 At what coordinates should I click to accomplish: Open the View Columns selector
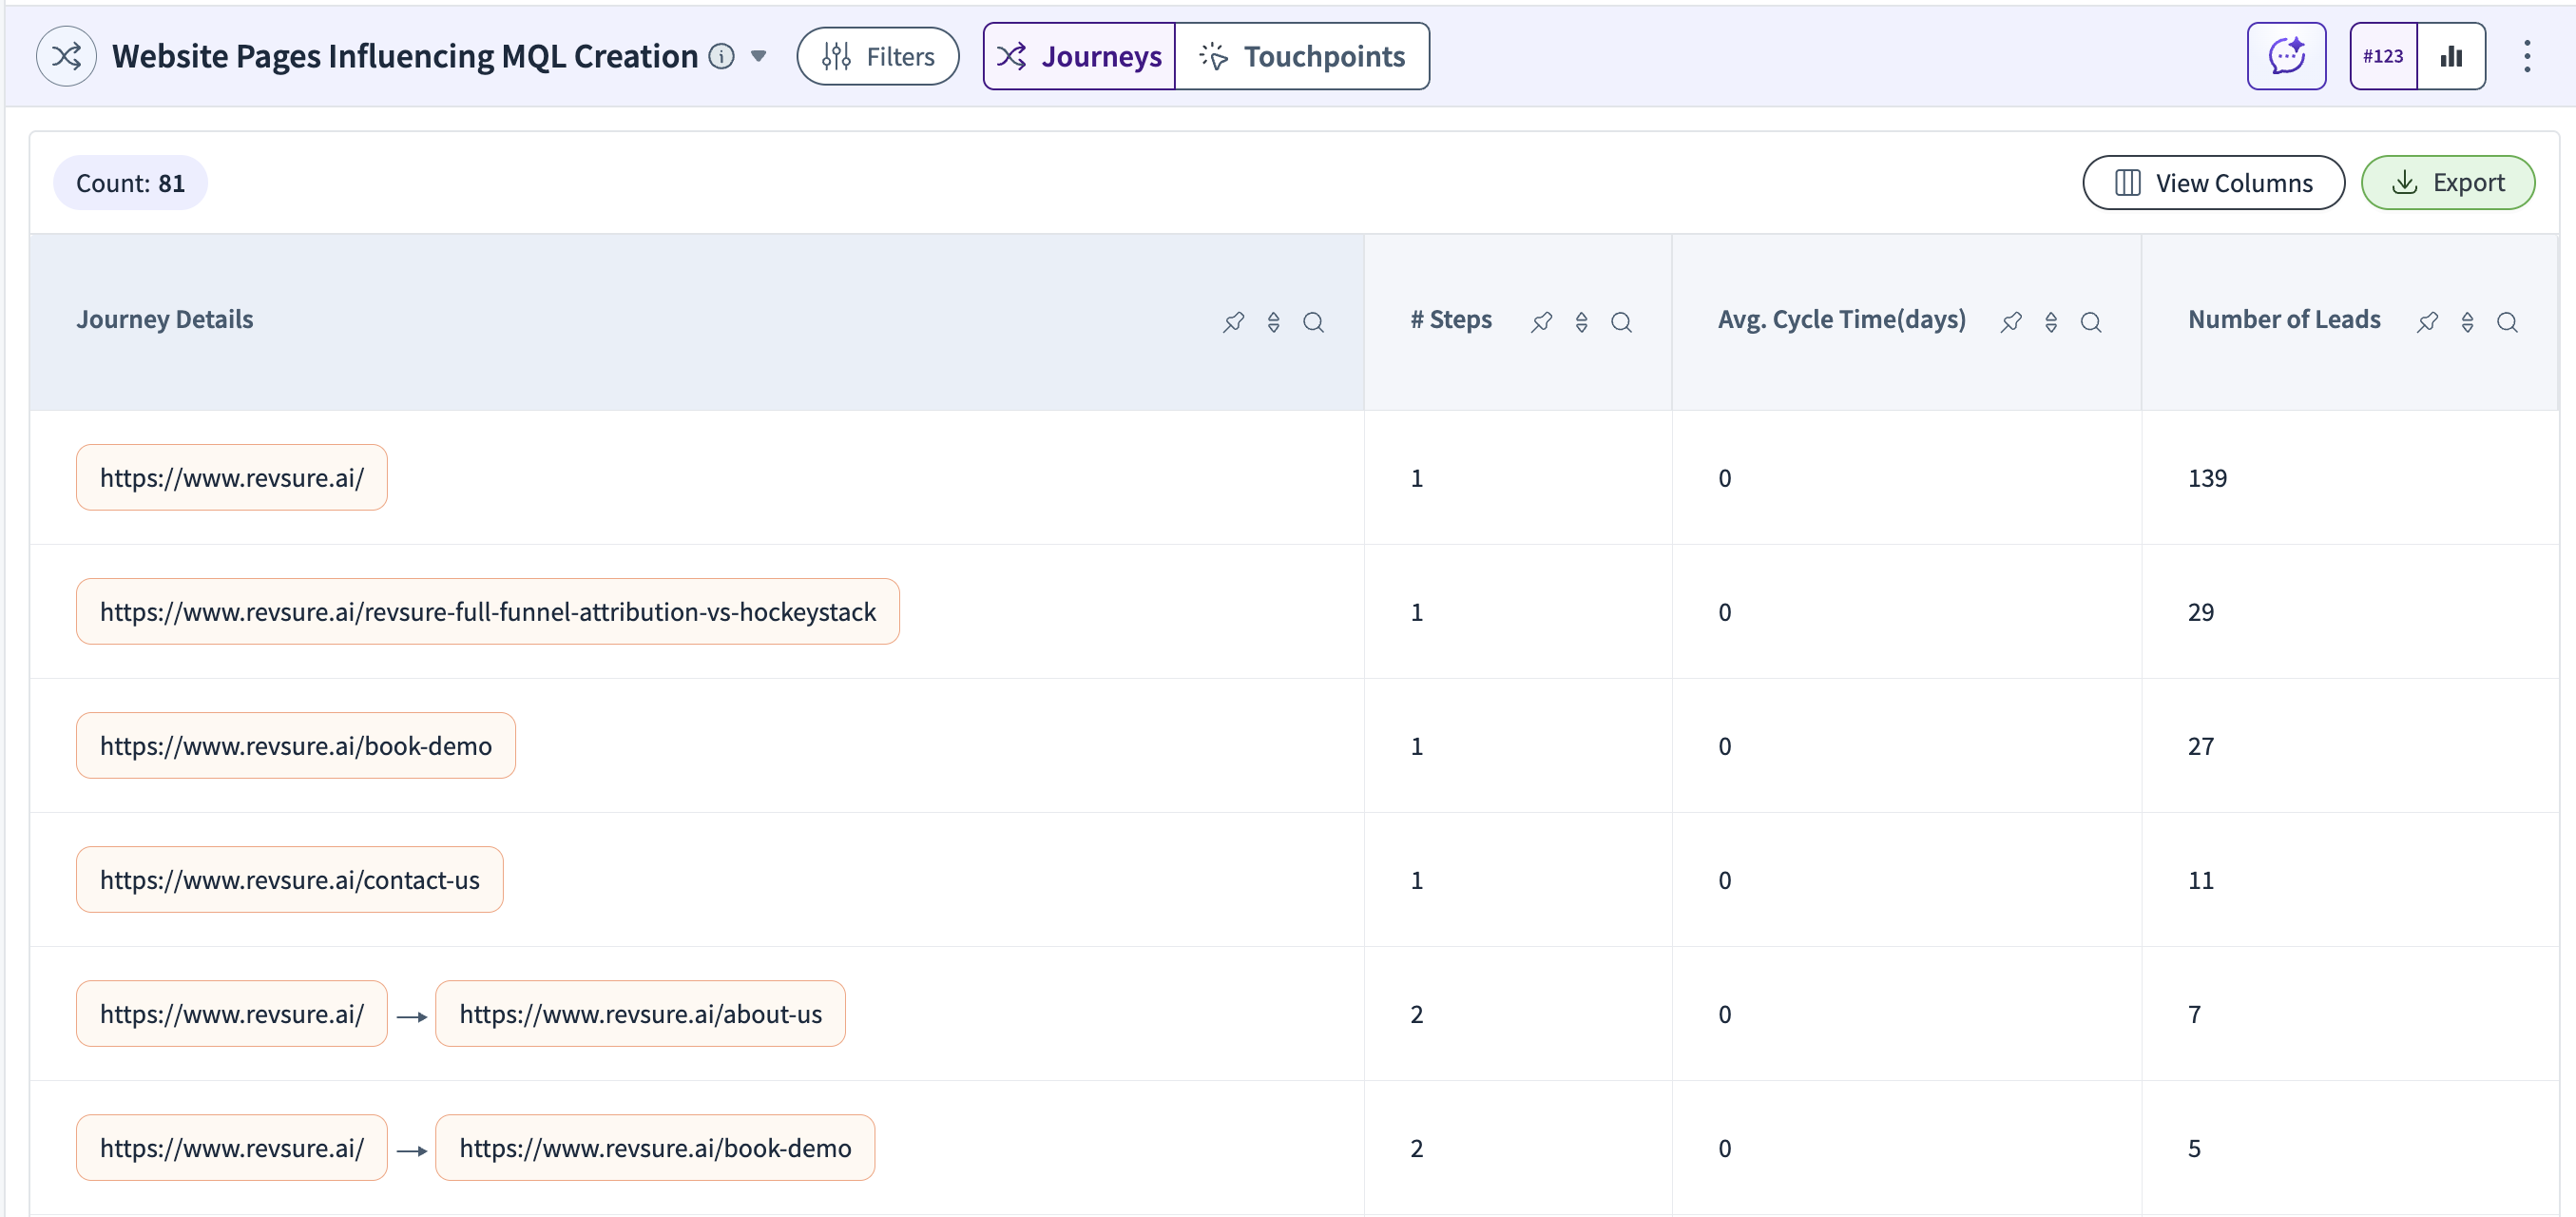coord(2212,183)
